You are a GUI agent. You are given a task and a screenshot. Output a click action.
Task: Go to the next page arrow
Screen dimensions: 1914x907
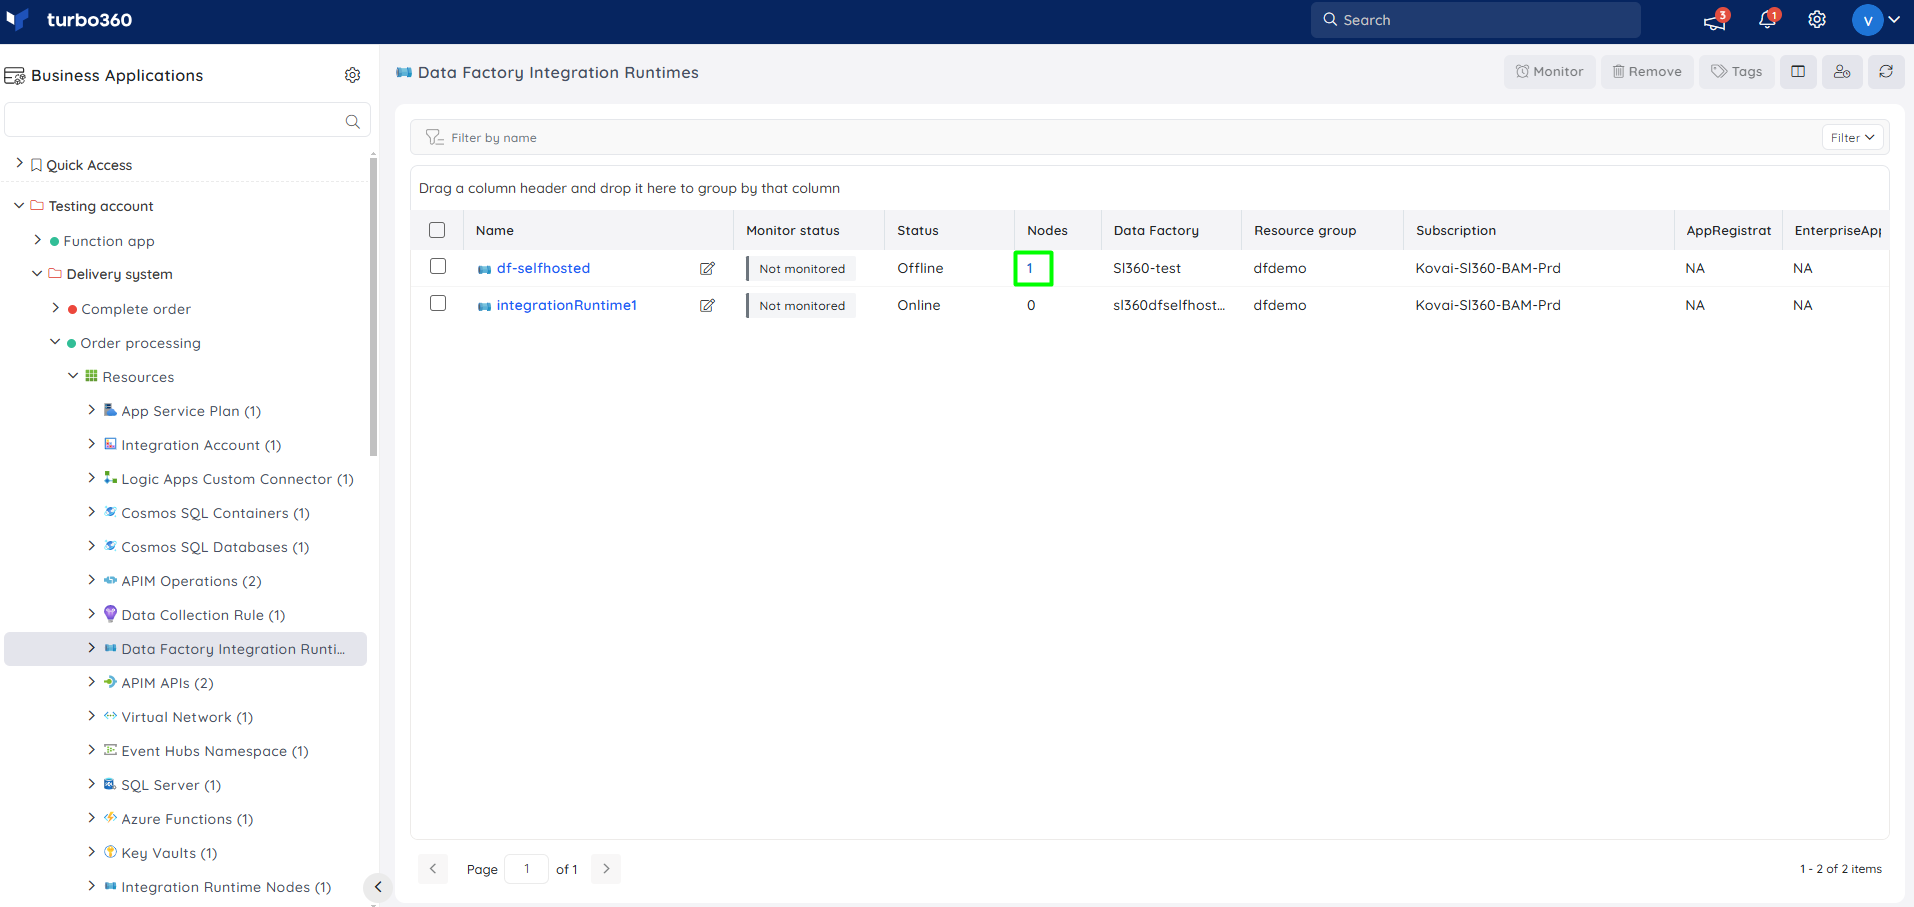click(606, 869)
